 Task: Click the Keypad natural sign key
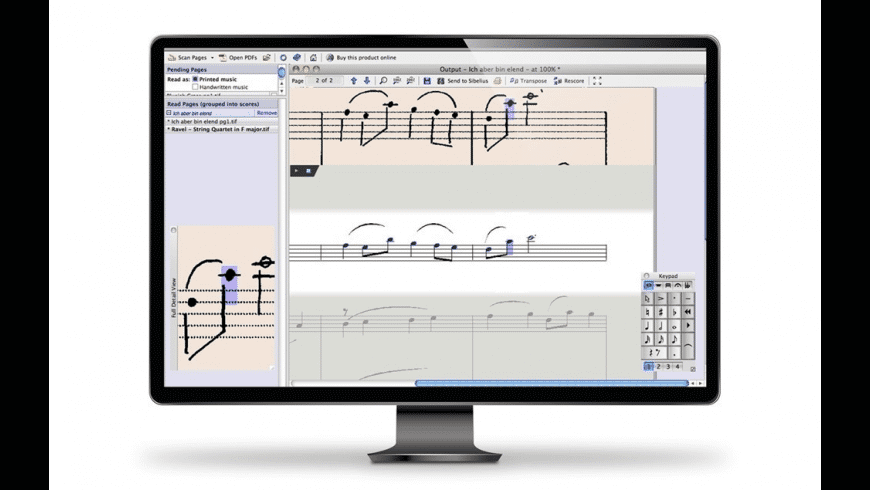[648, 312]
